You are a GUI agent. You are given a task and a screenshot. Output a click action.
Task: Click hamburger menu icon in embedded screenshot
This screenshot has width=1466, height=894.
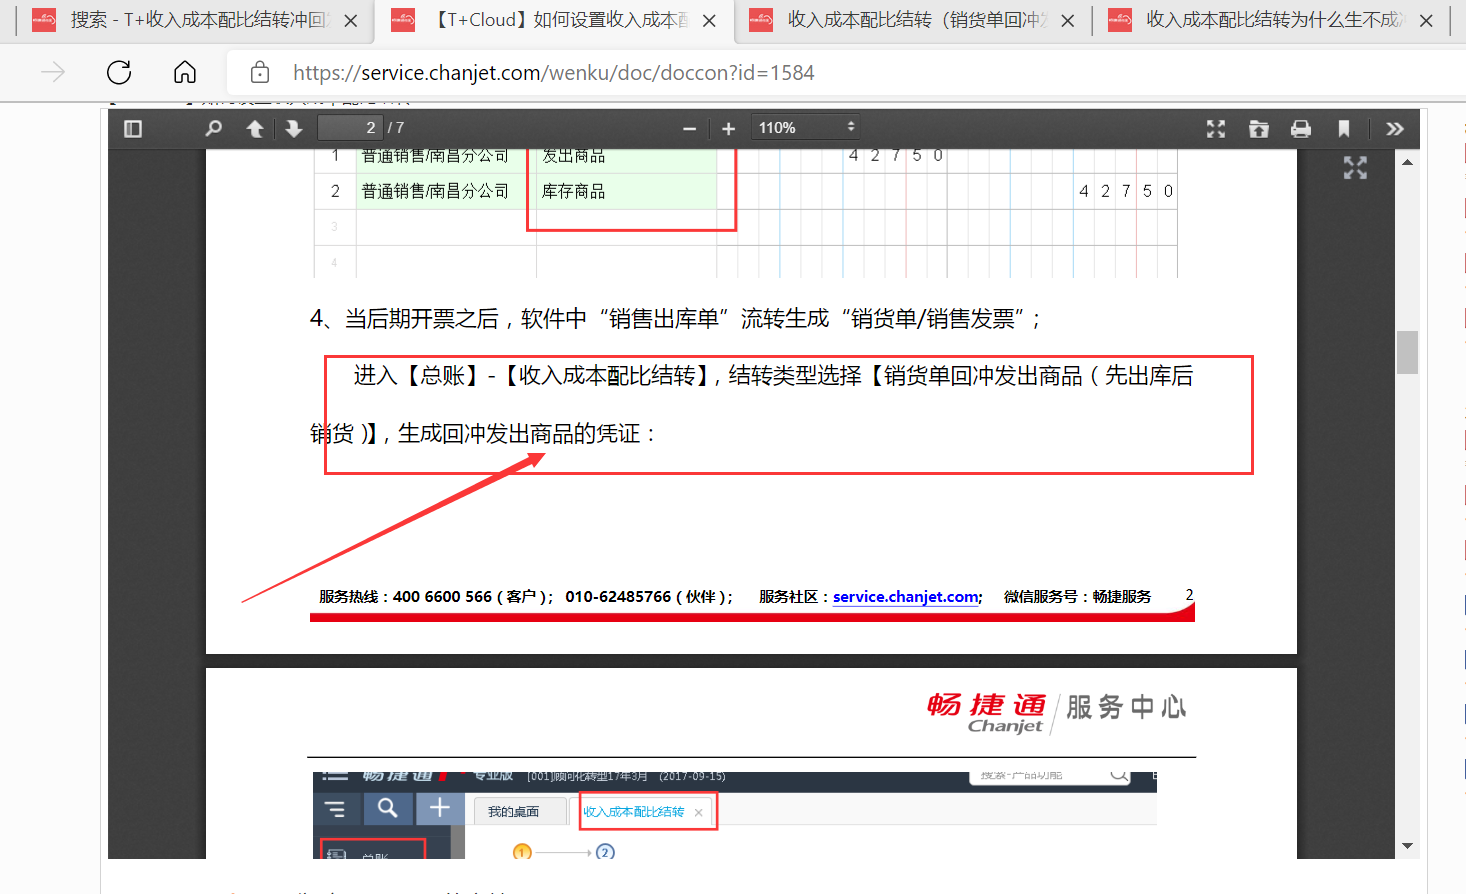click(335, 808)
